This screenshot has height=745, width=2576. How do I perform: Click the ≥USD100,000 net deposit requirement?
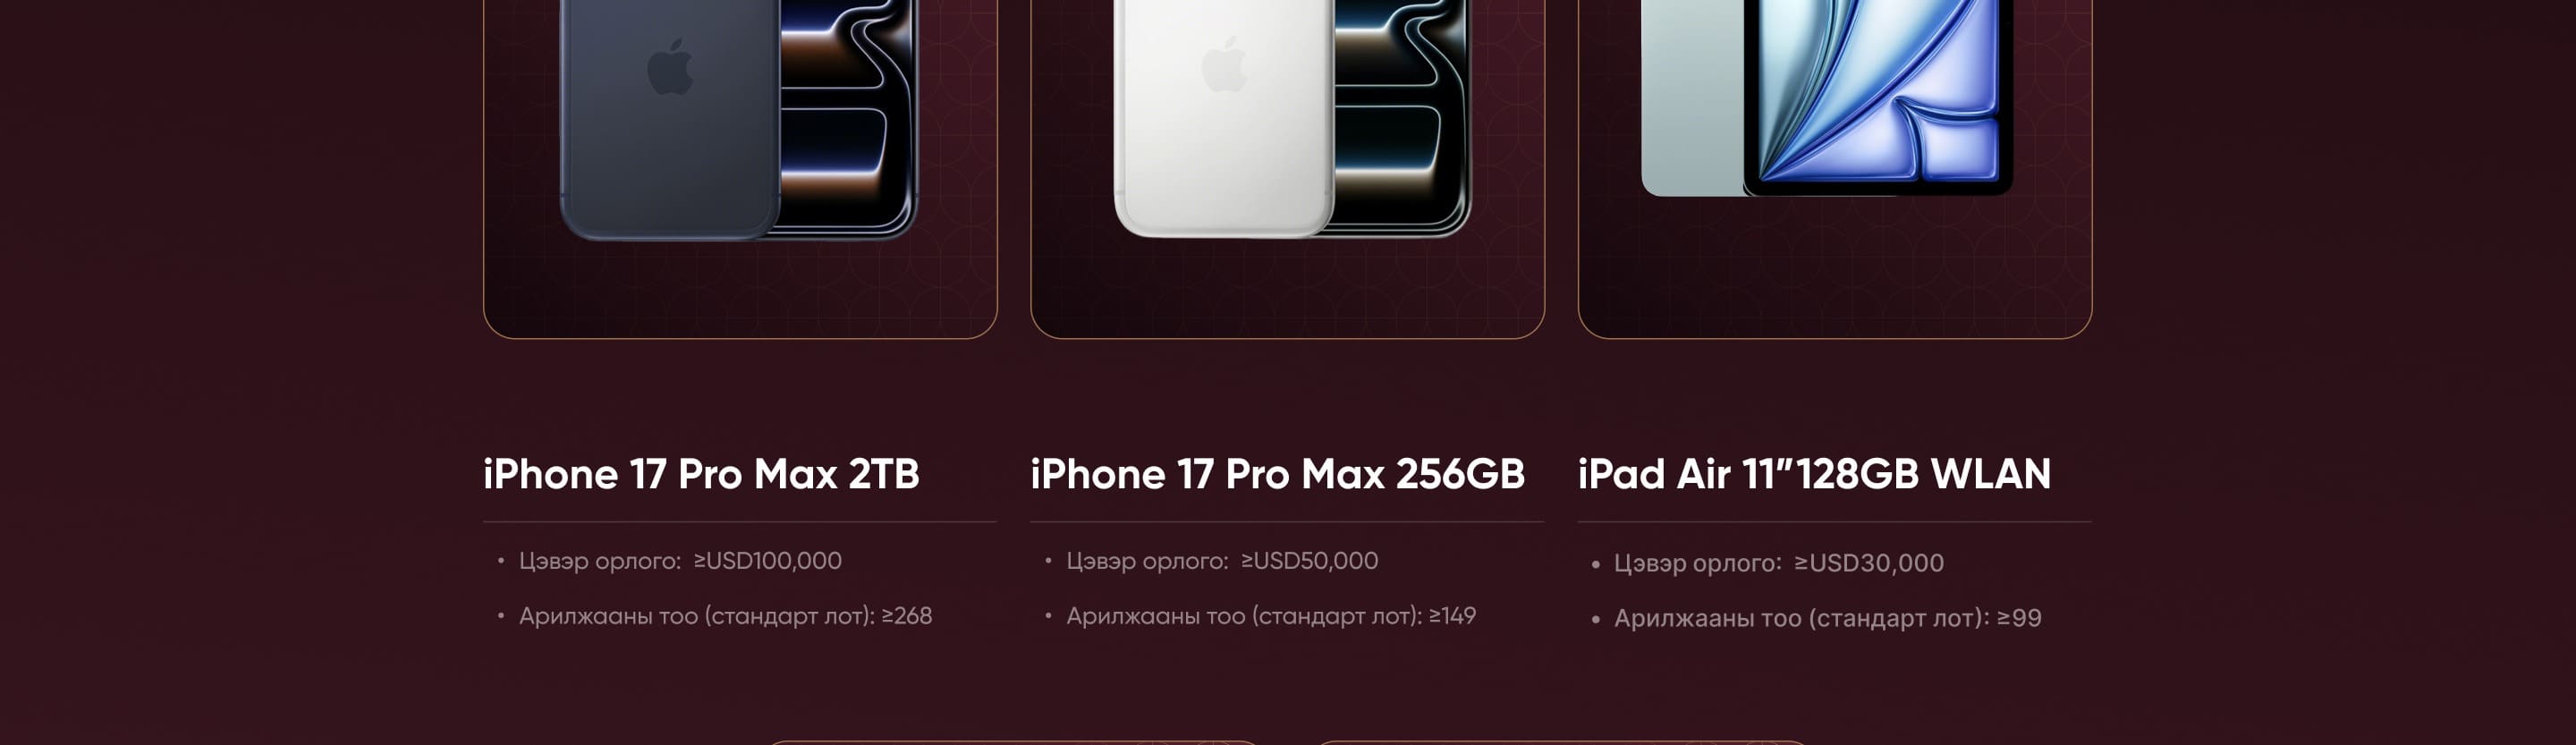(767, 561)
